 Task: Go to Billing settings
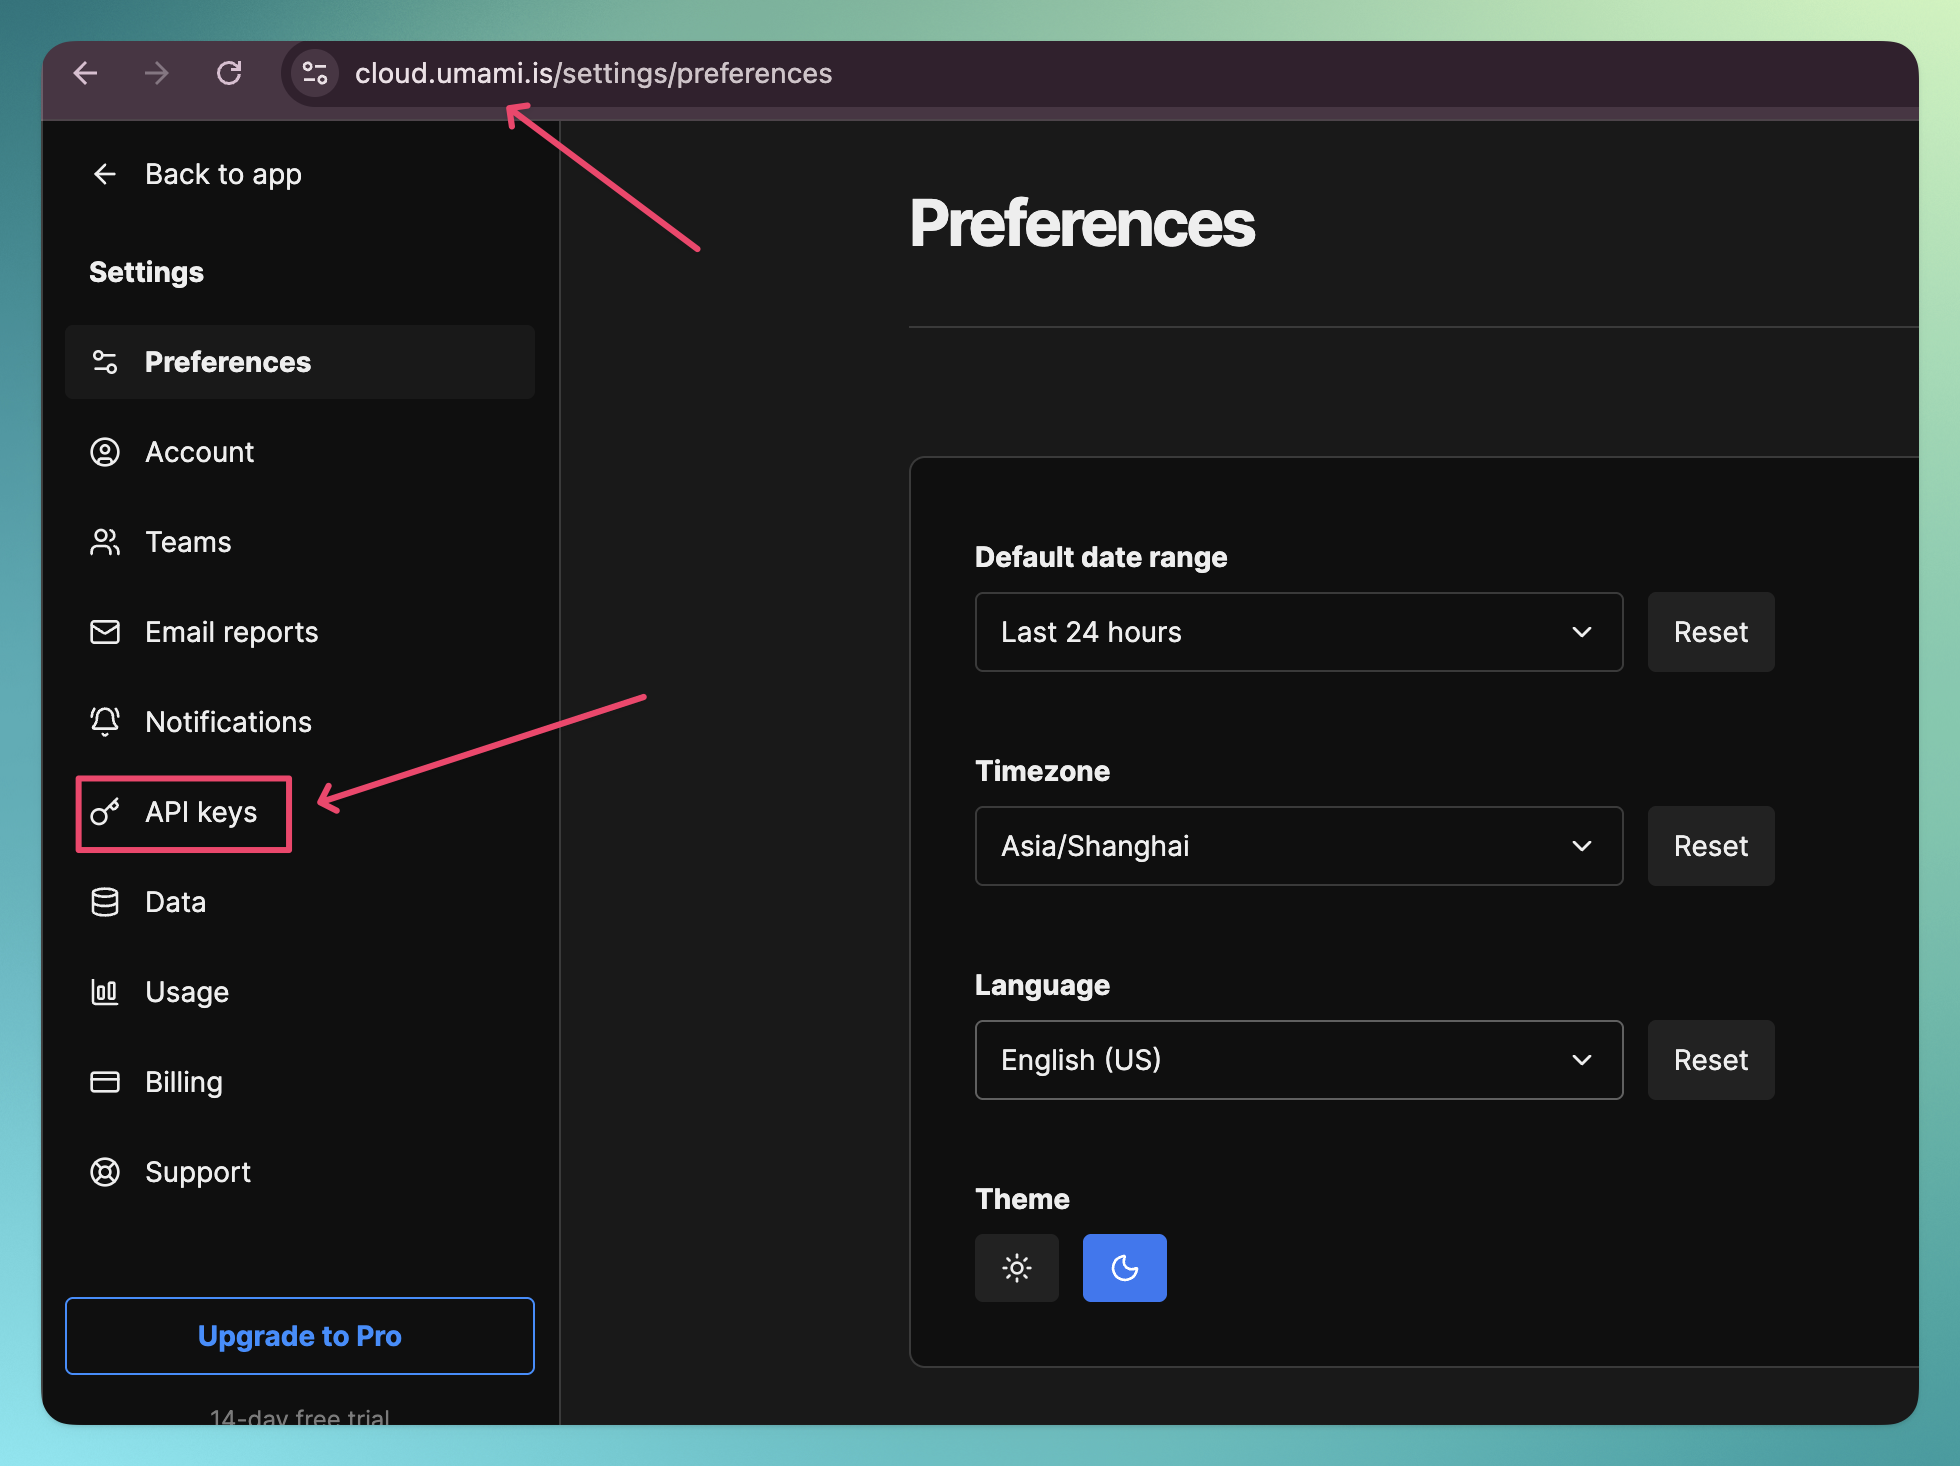point(184,1082)
